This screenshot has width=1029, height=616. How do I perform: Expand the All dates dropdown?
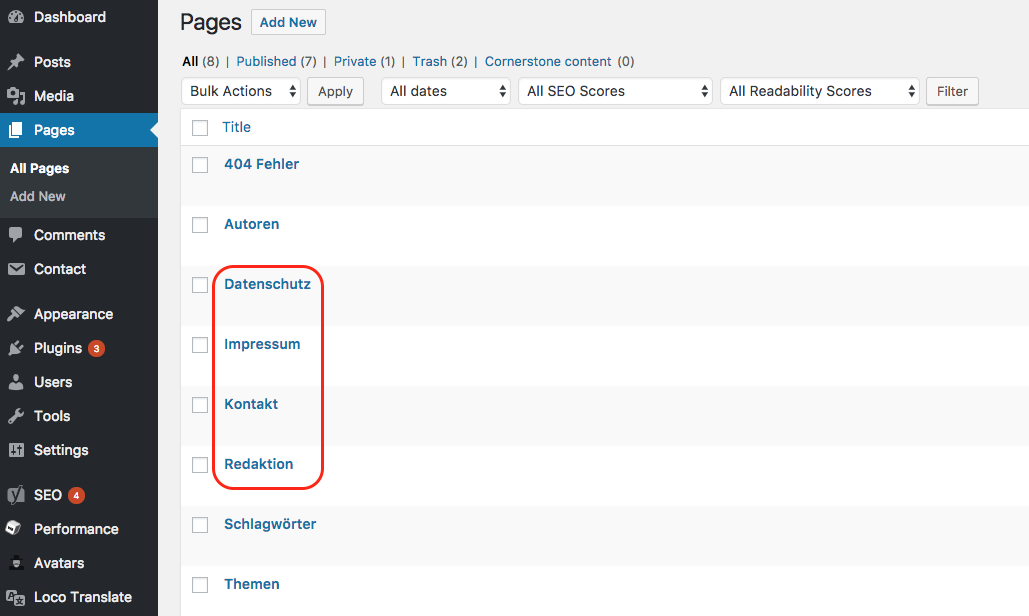[446, 91]
